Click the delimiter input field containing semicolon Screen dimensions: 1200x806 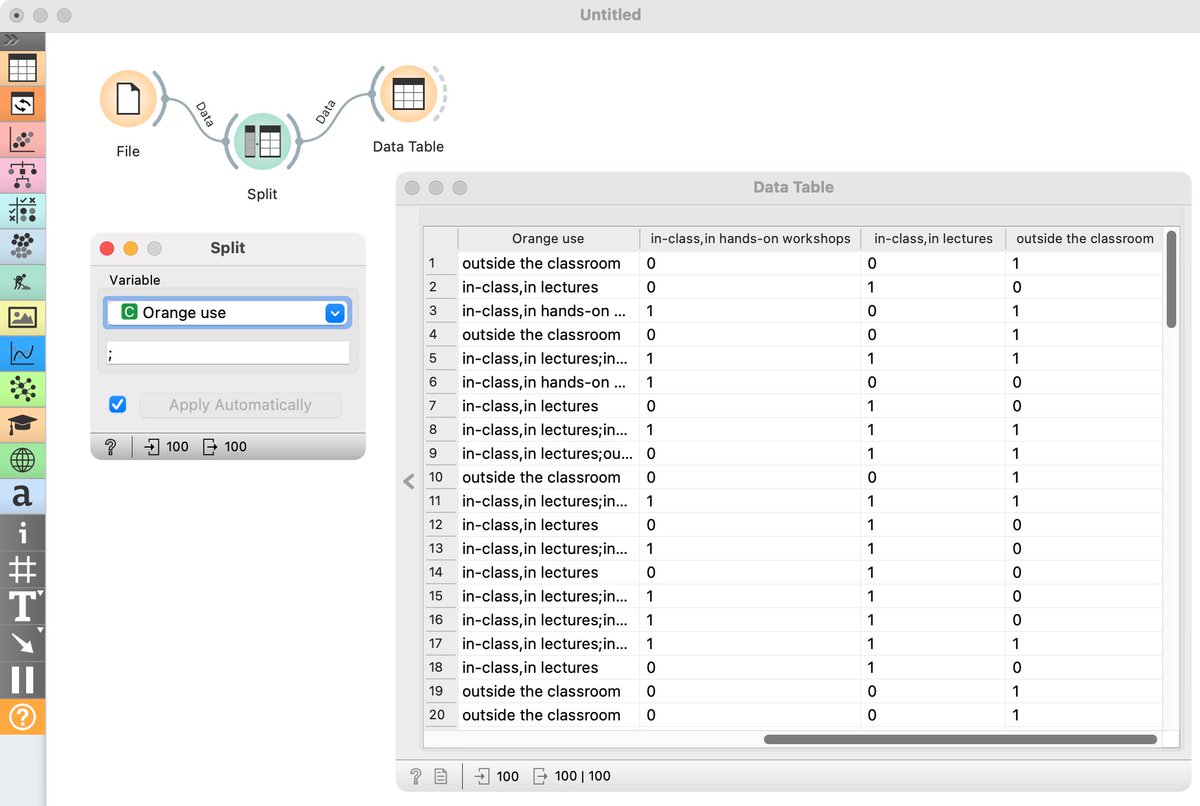point(227,353)
